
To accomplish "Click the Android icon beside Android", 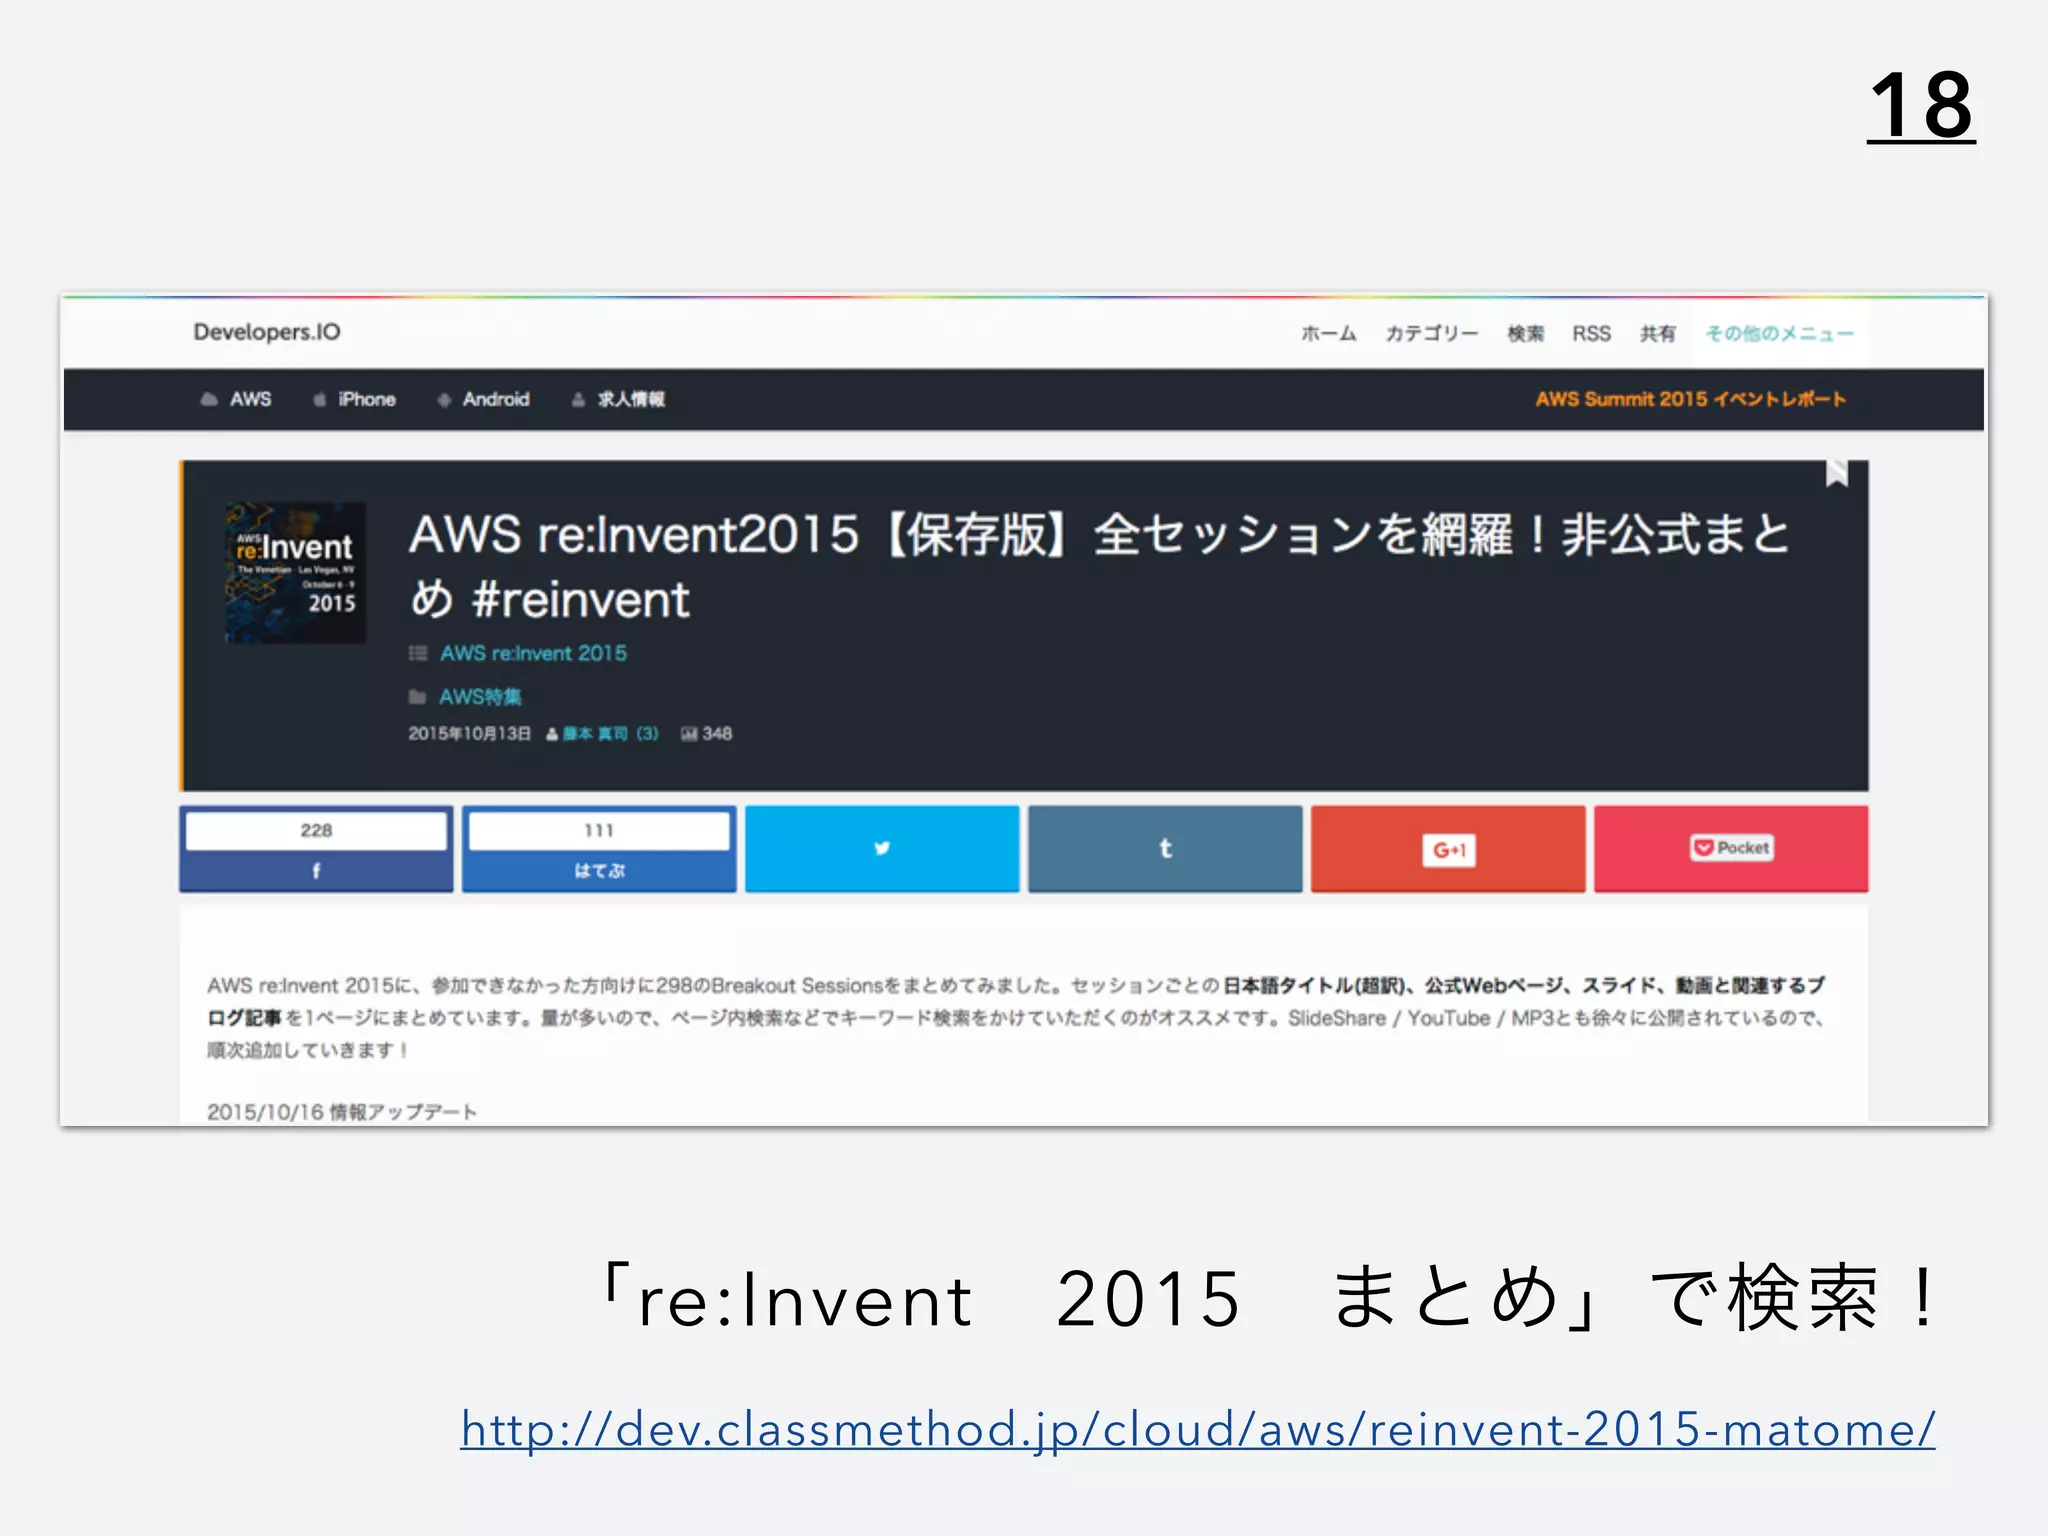I will pos(444,399).
